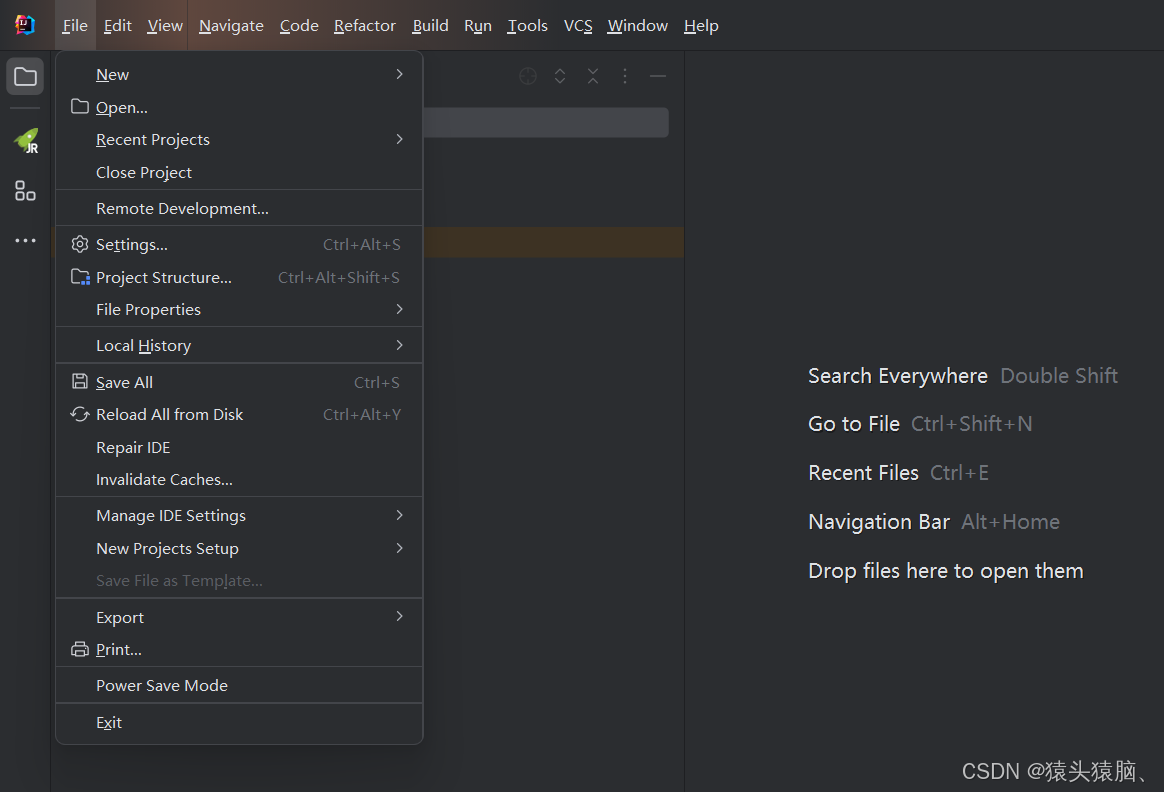Click the Reload All from Disk refresh icon
The width and height of the screenshot is (1164, 792).
click(x=79, y=413)
